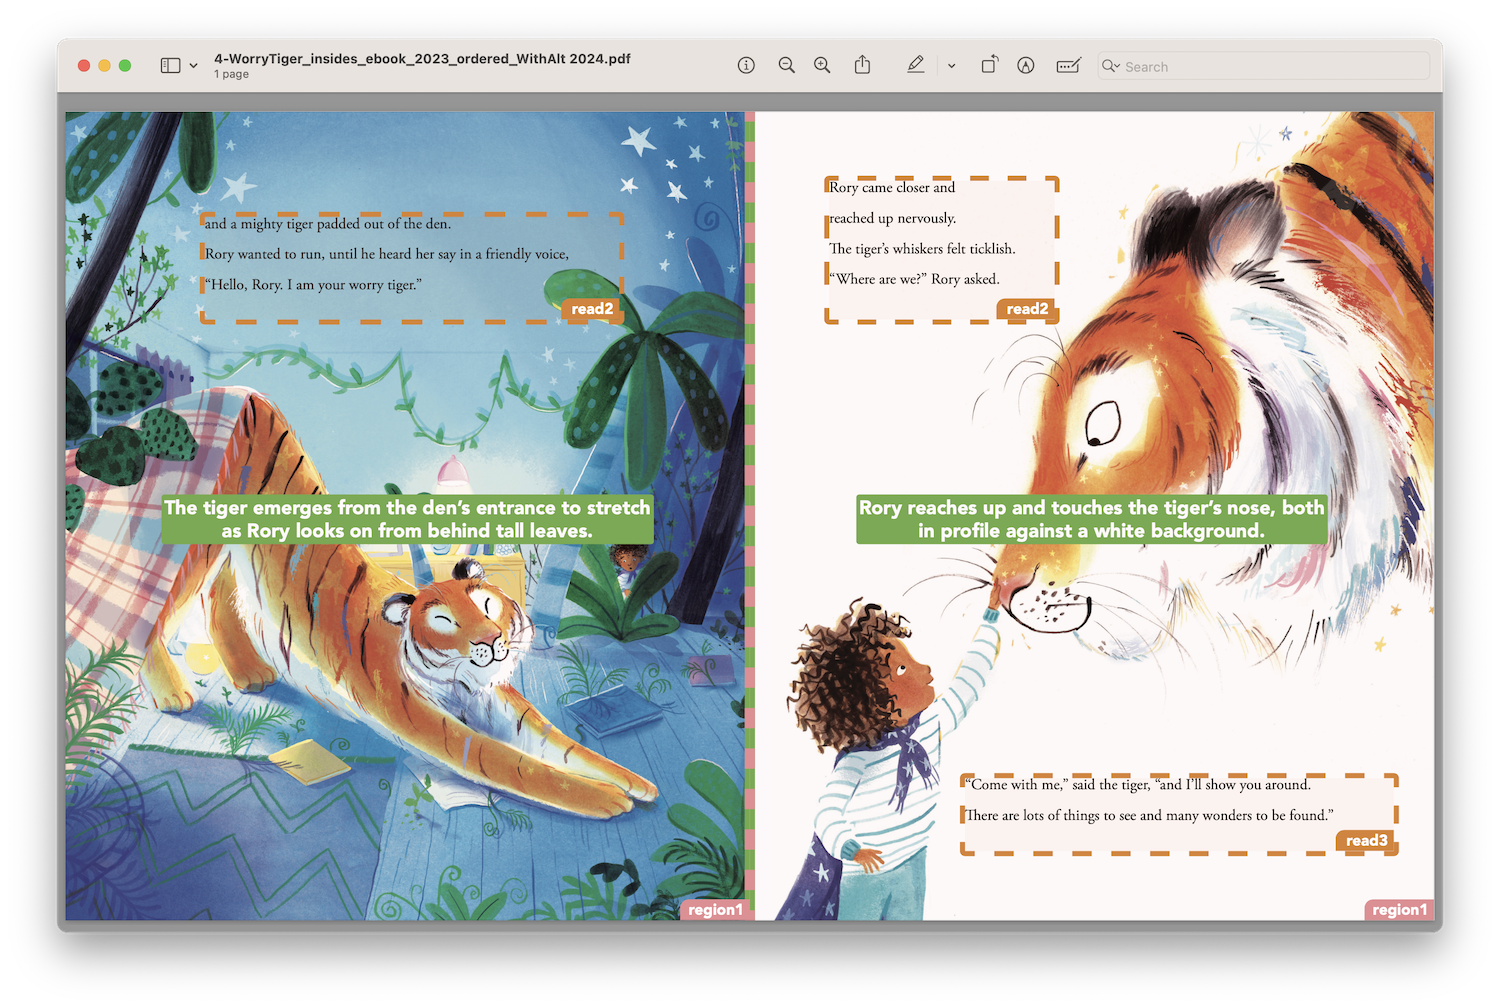The width and height of the screenshot is (1500, 1008).
Task: Expand the sidebar view options chevron
Action: (x=193, y=66)
